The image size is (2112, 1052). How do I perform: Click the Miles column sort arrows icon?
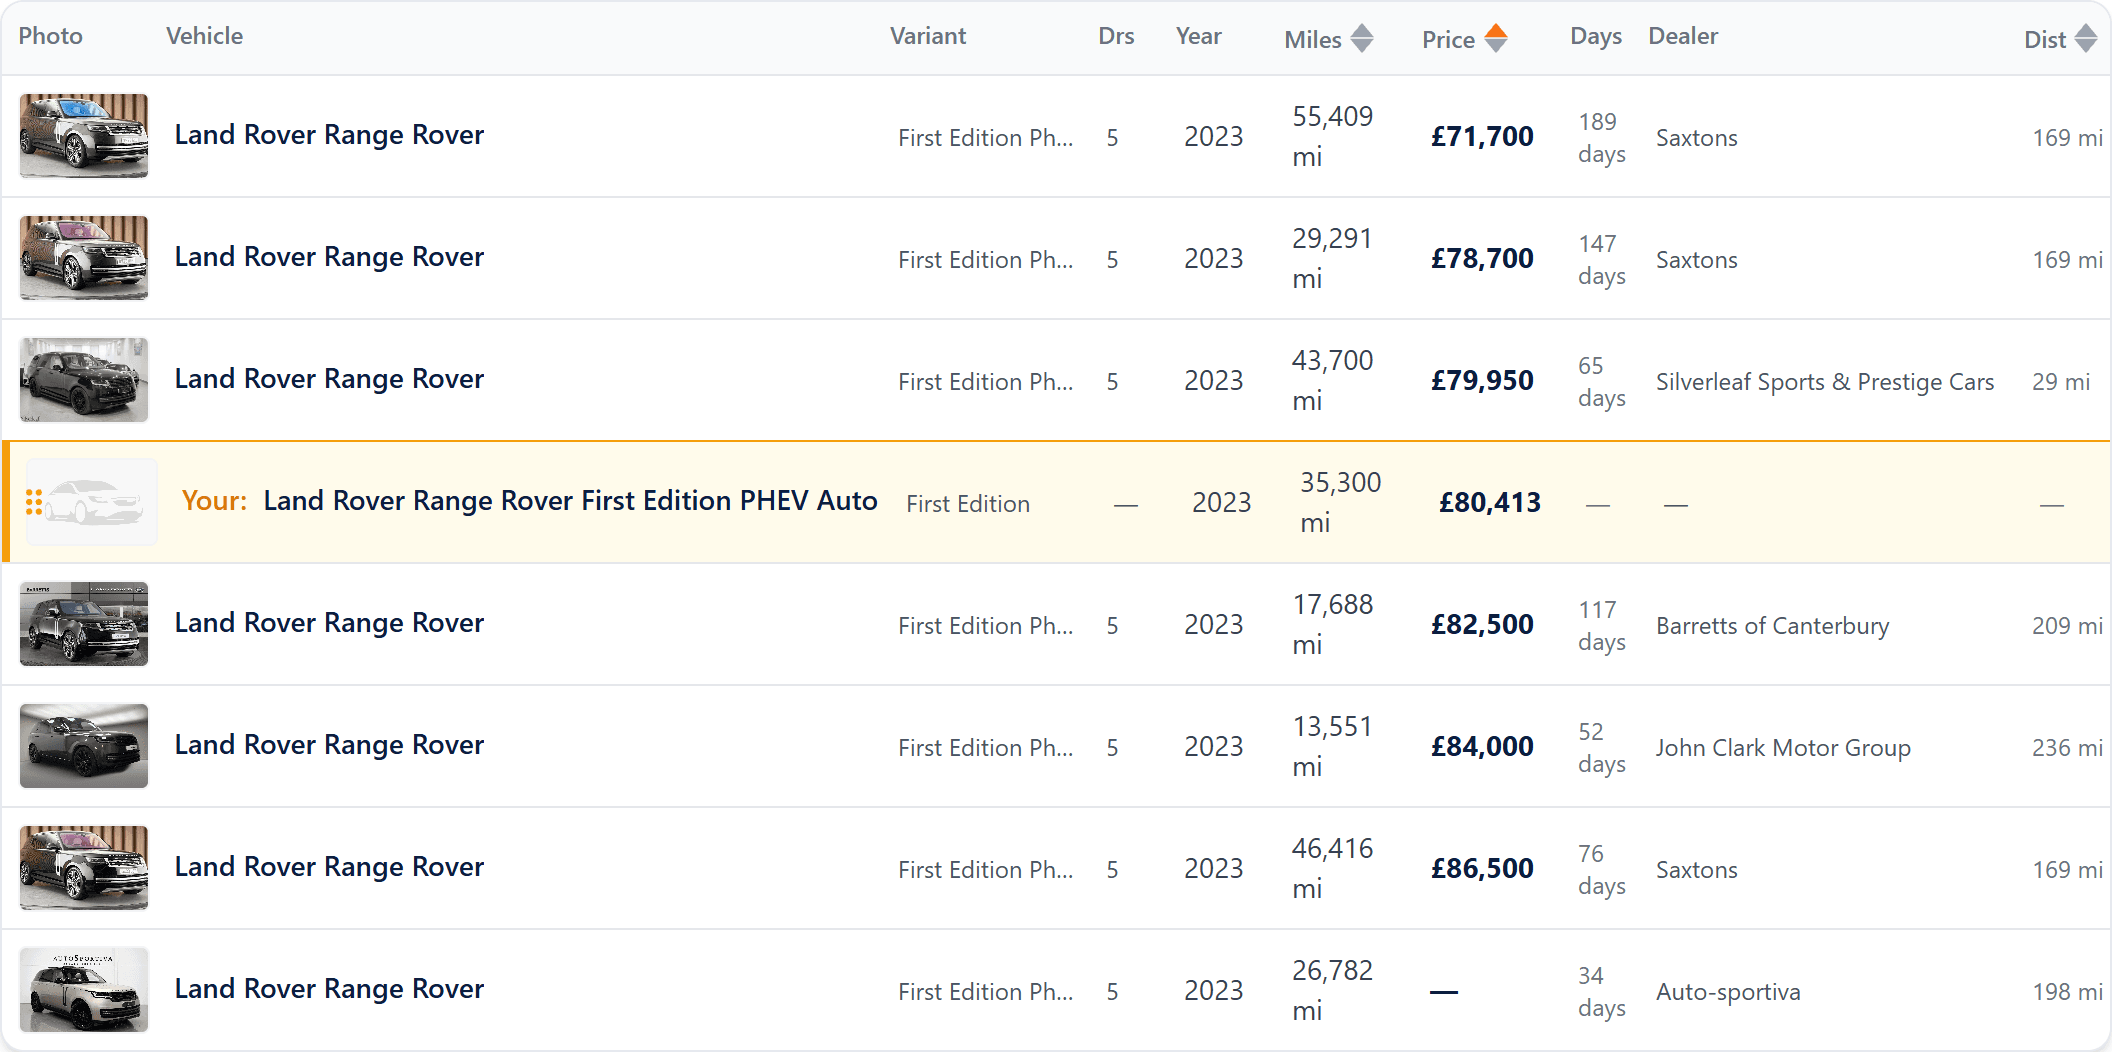pos(1362,39)
